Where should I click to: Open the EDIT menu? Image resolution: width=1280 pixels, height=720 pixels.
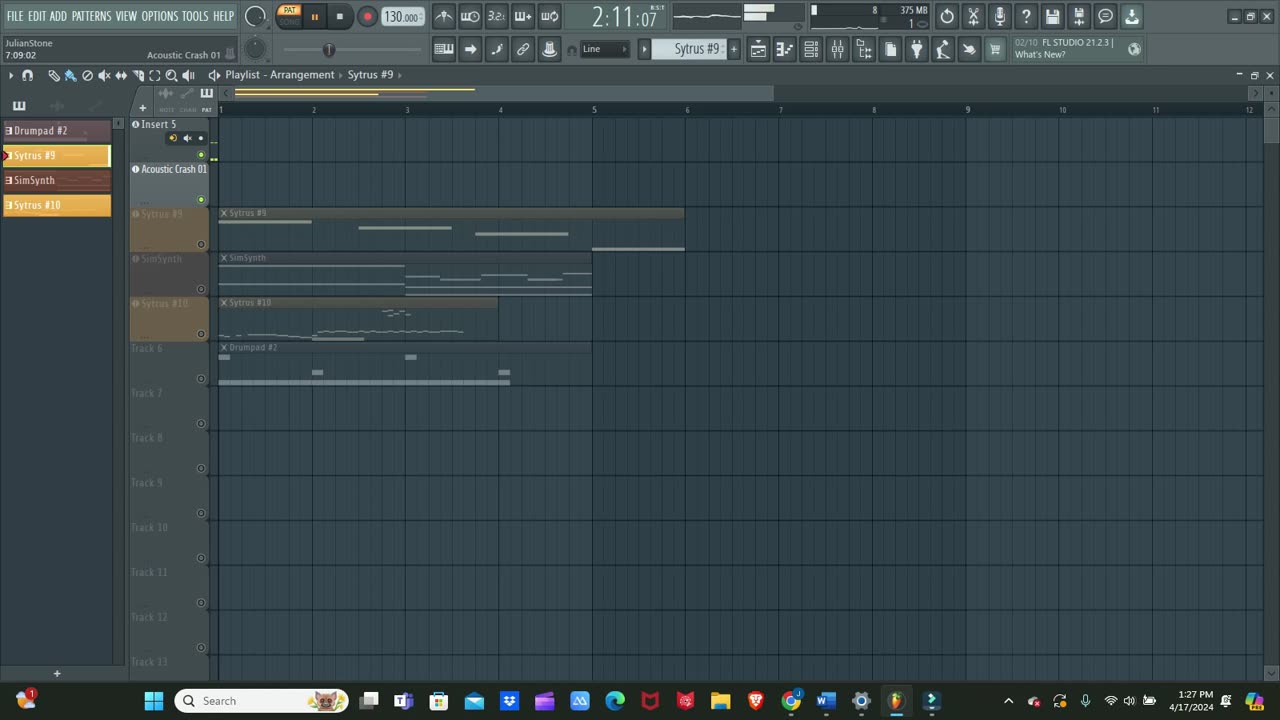[37, 16]
